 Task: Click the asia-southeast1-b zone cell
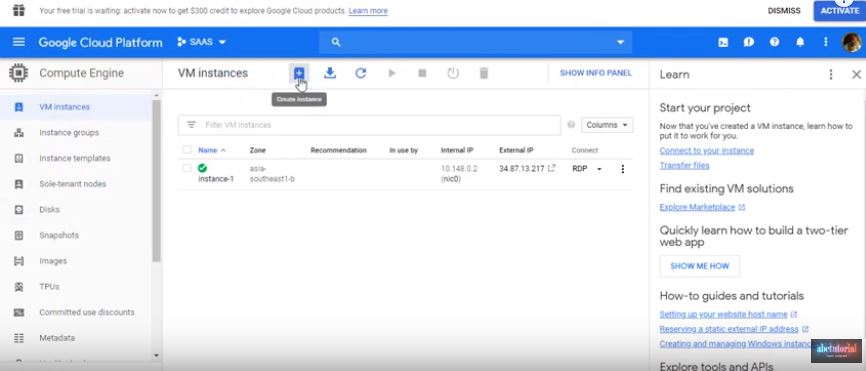pyautogui.click(x=272, y=173)
